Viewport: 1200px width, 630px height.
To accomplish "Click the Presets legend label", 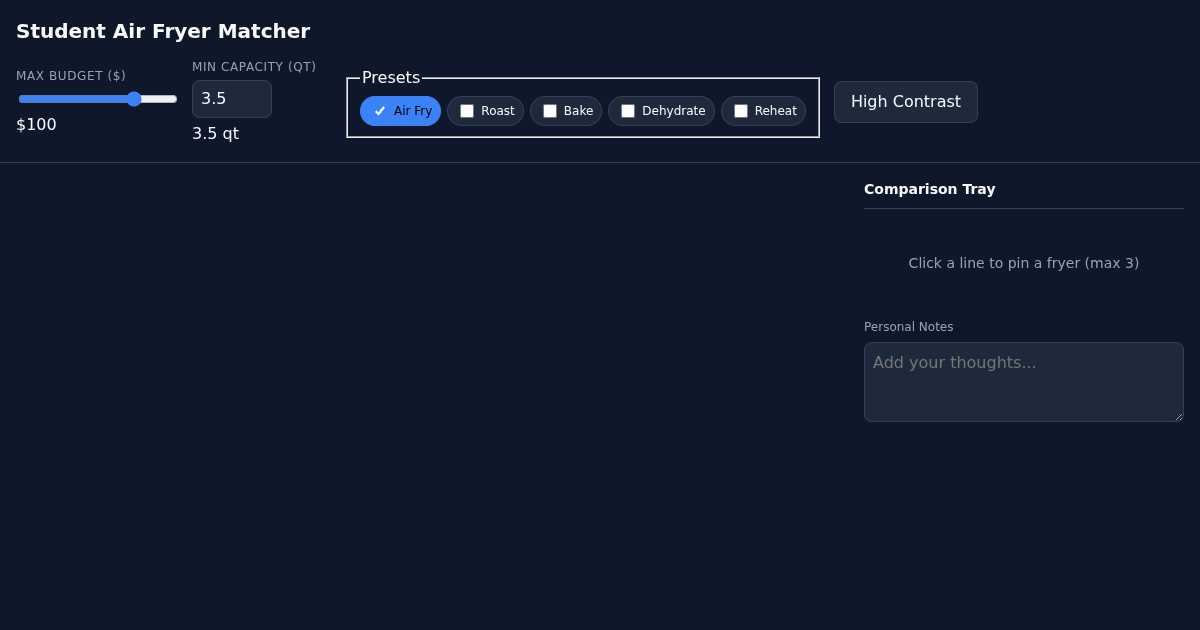I will 391,77.
